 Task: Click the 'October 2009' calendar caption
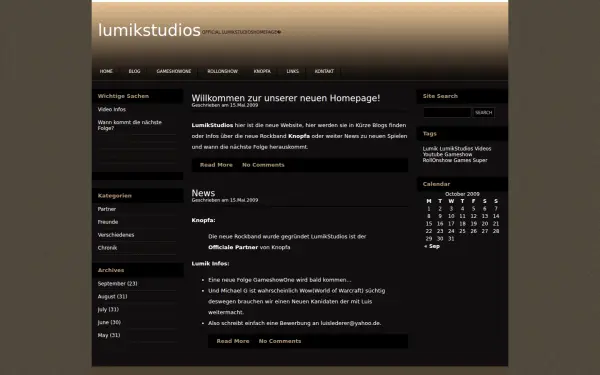(x=462, y=194)
